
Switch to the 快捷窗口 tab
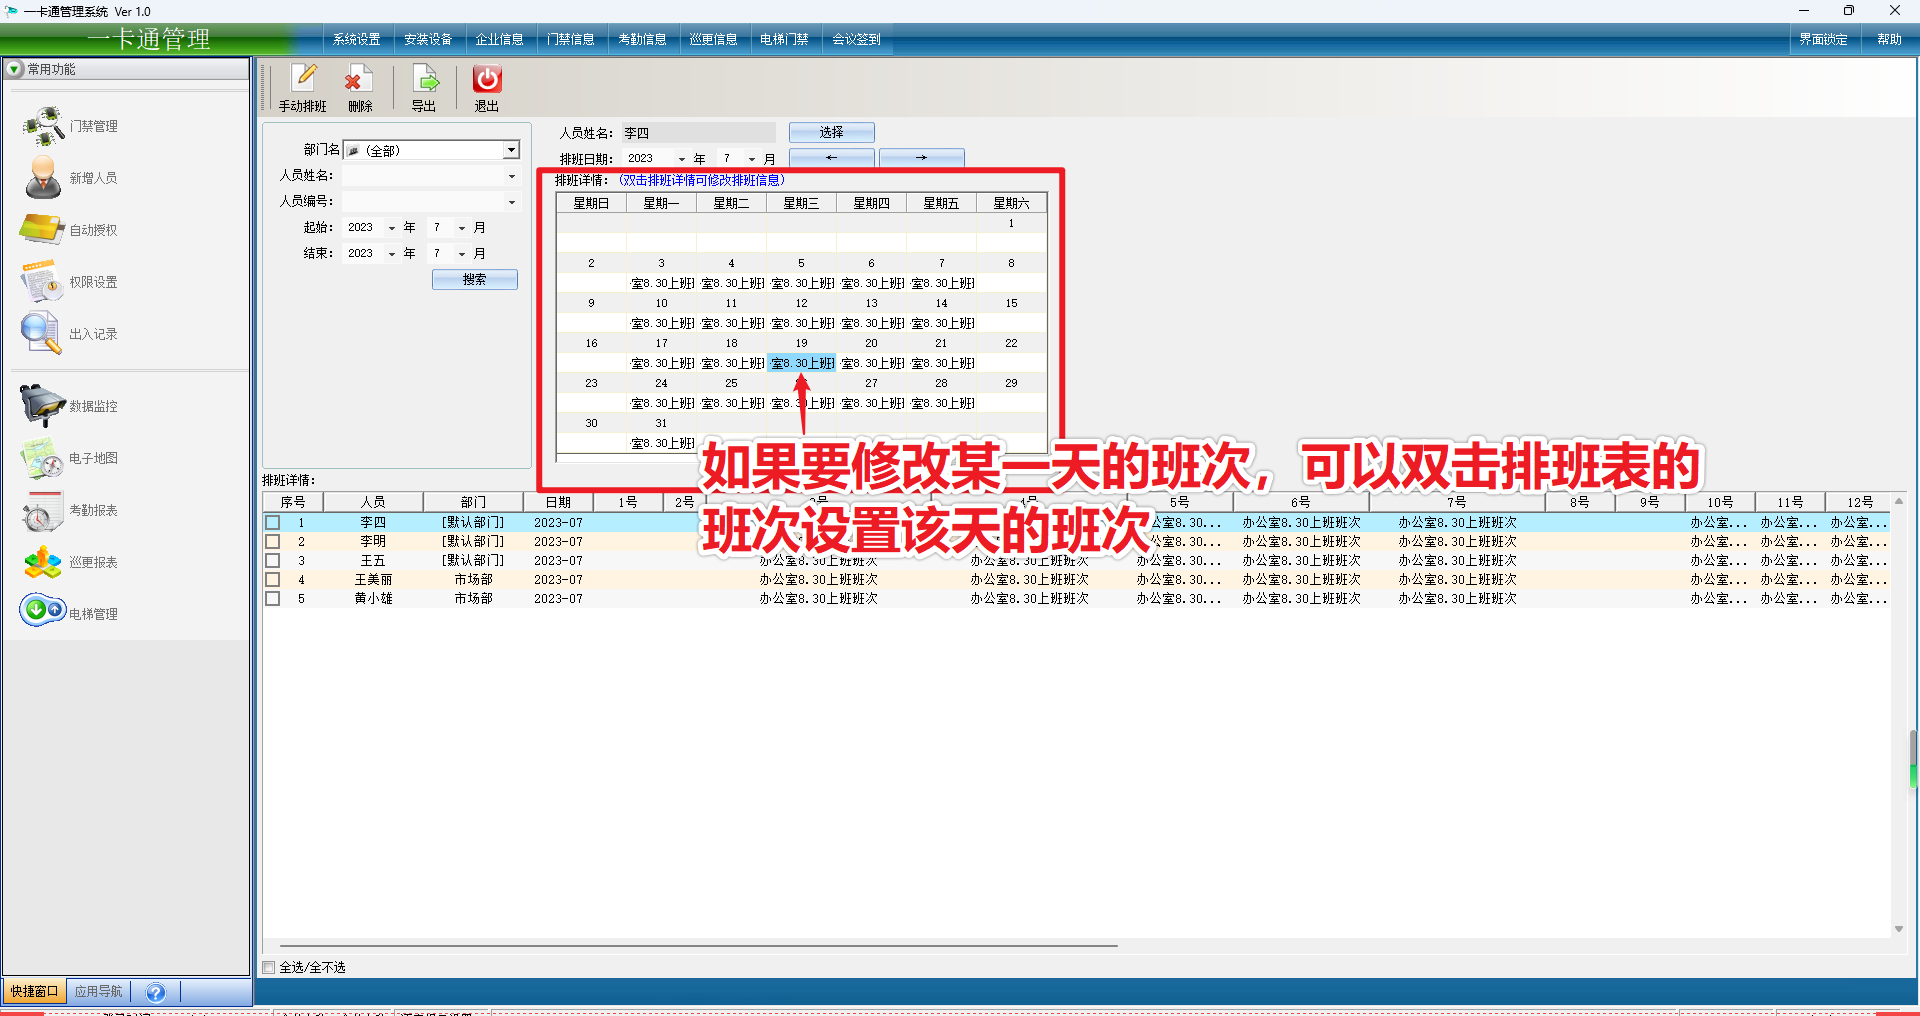pos(34,992)
